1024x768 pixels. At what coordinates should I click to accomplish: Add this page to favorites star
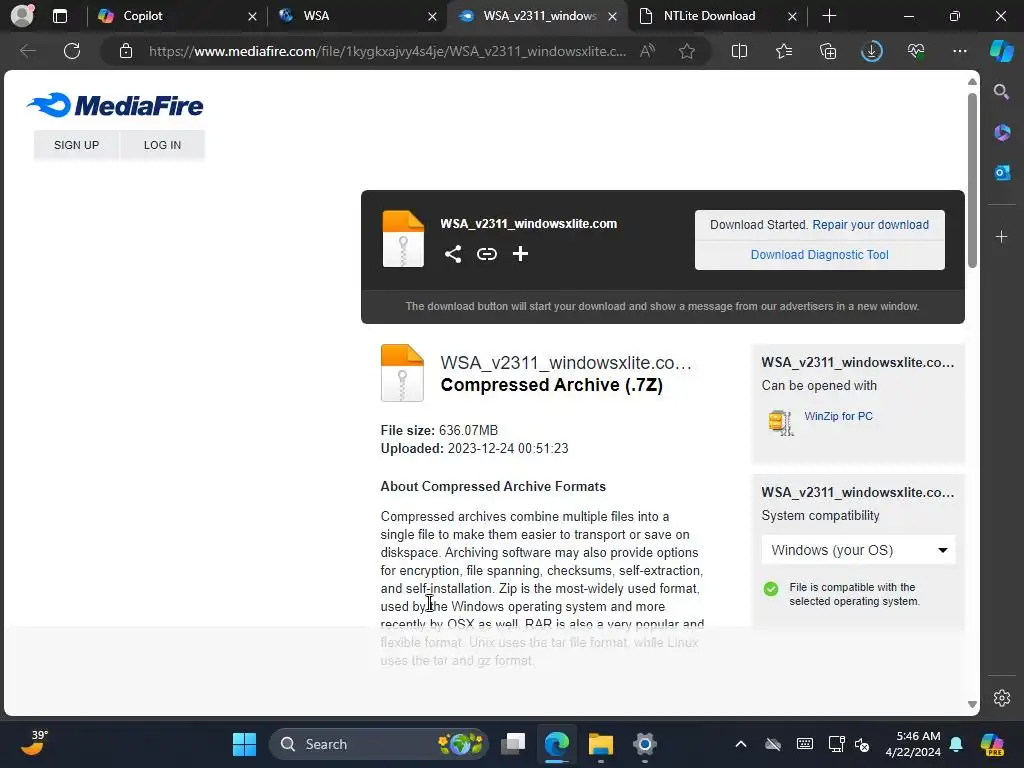pos(686,51)
